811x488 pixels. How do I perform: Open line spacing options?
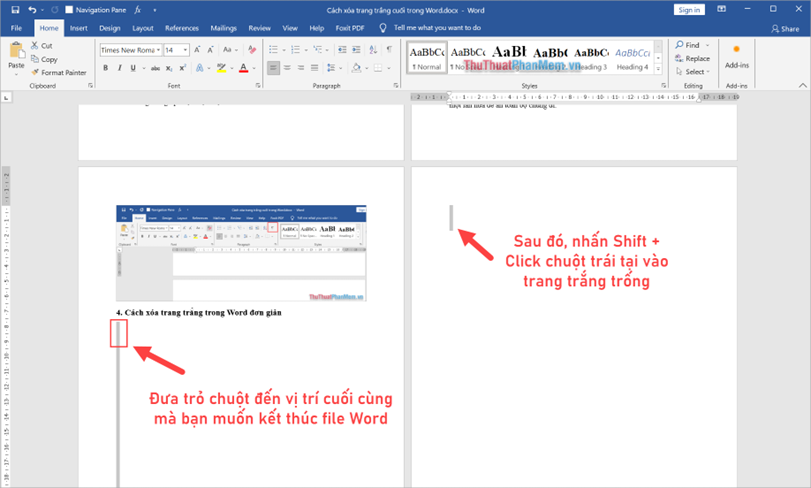332,68
